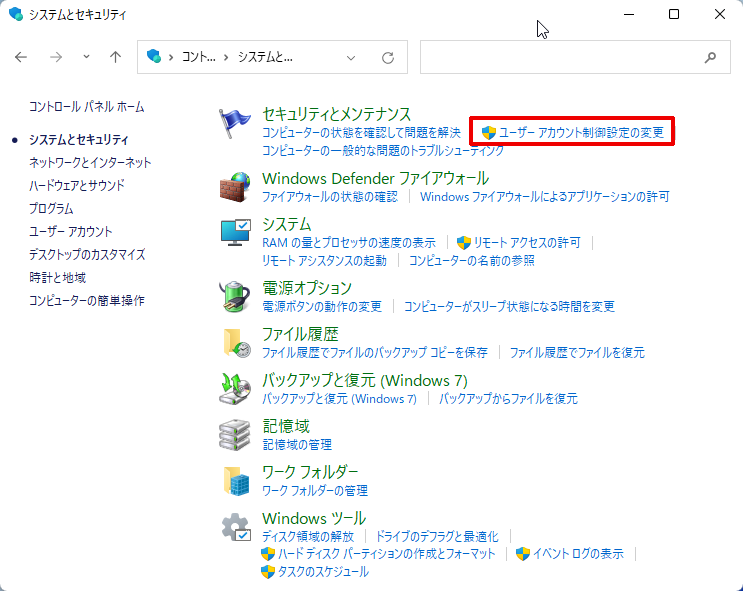Open セキュリティとメンテナンス heading
Image resolution: width=743 pixels, height=591 pixels.
pos(336,114)
